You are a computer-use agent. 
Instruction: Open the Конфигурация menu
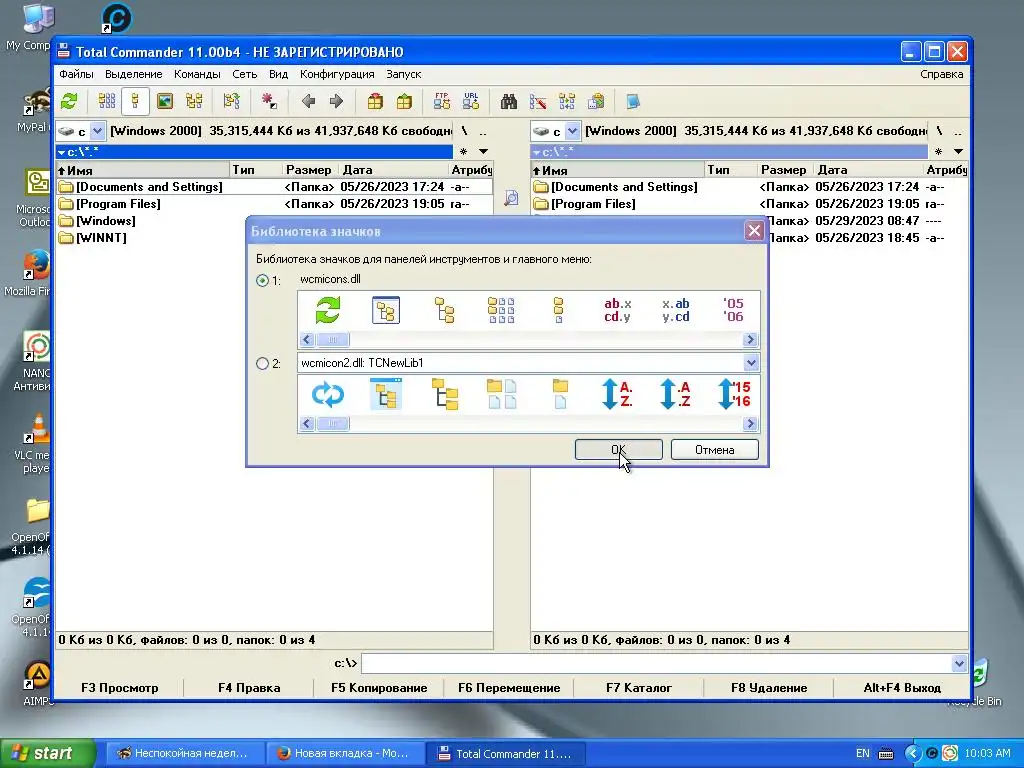click(x=337, y=74)
